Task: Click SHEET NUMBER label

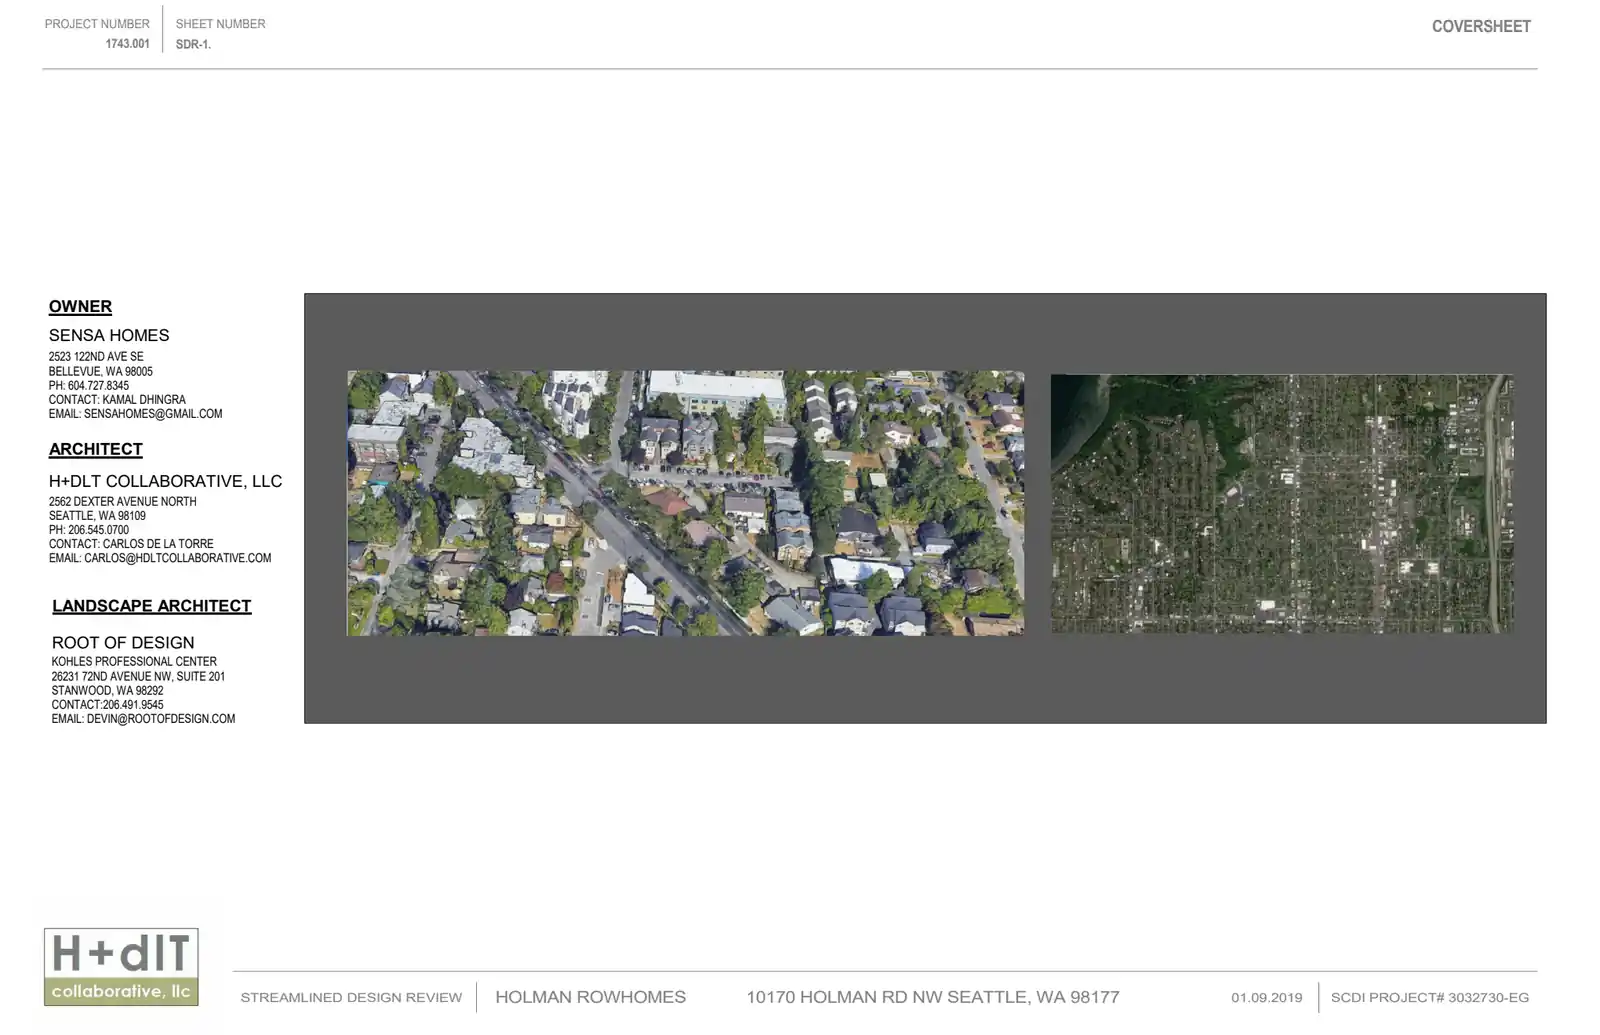Action: coord(220,24)
